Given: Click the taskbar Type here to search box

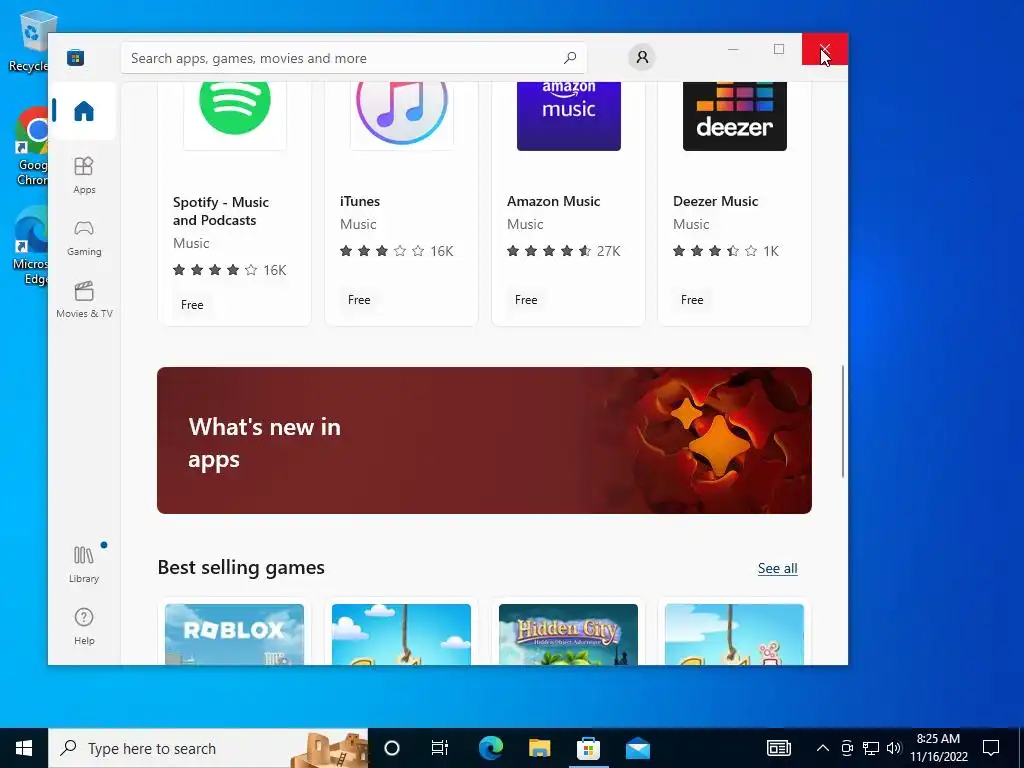Looking at the screenshot, I should coord(208,748).
